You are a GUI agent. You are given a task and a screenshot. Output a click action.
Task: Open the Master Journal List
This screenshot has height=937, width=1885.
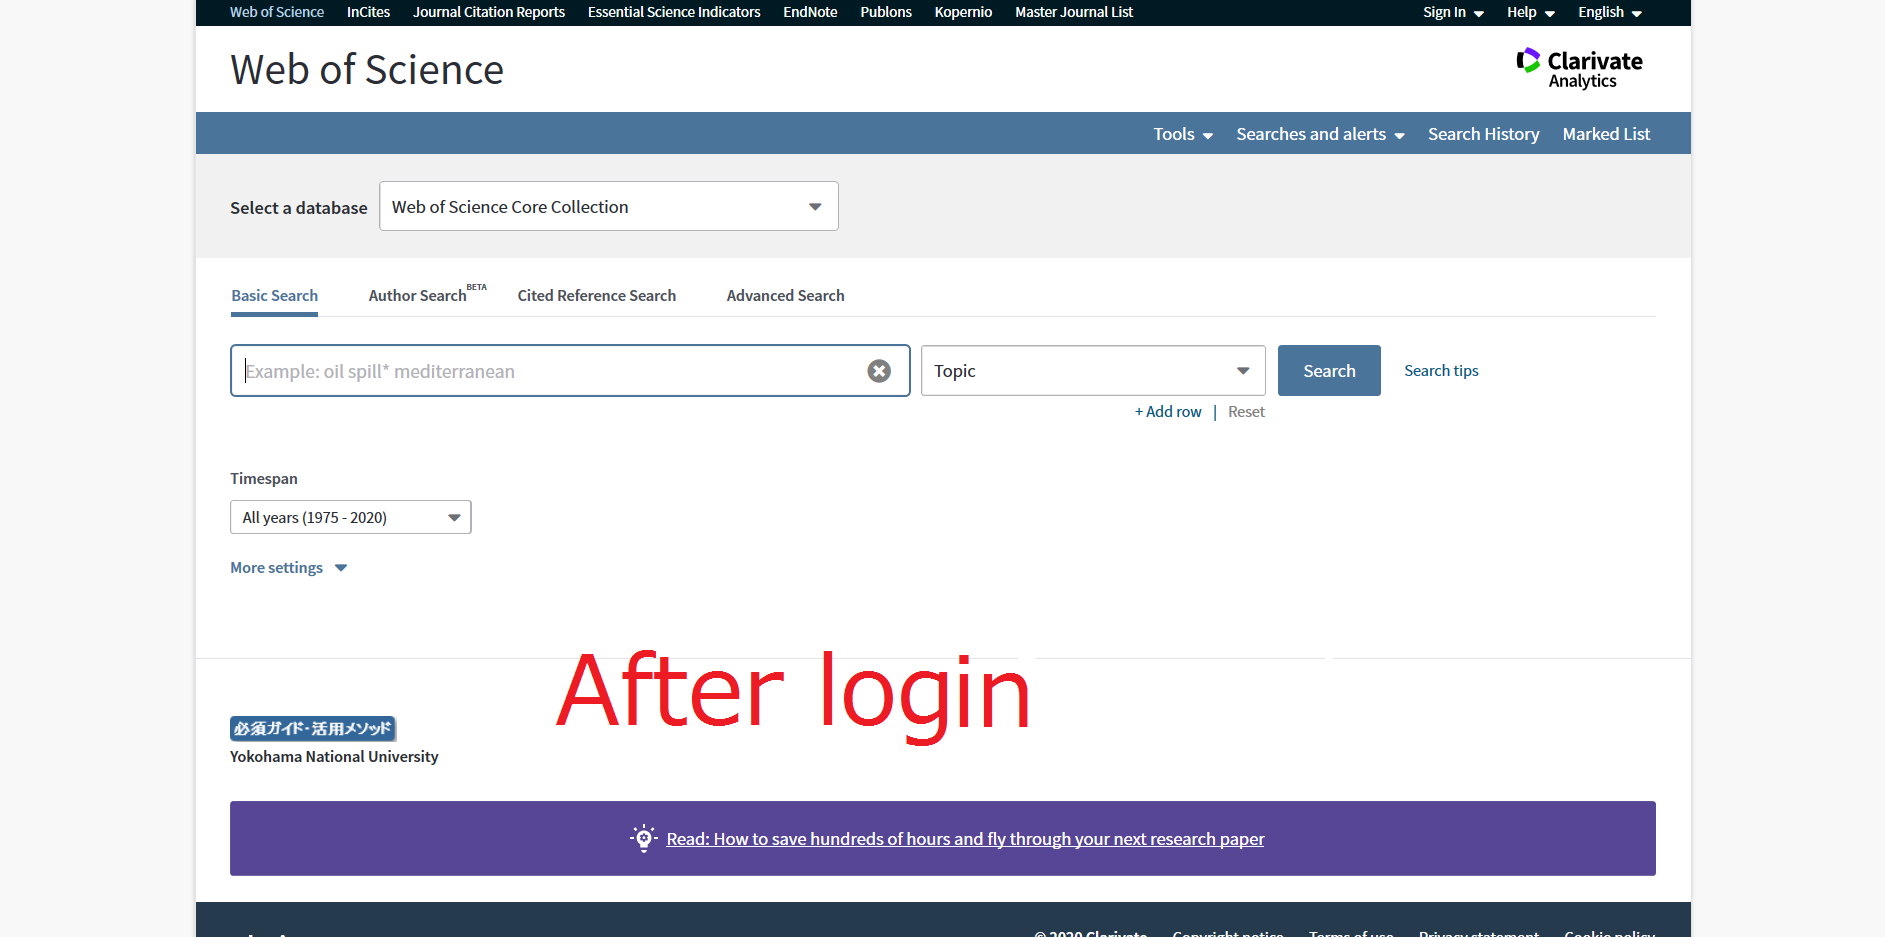[1074, 12]
